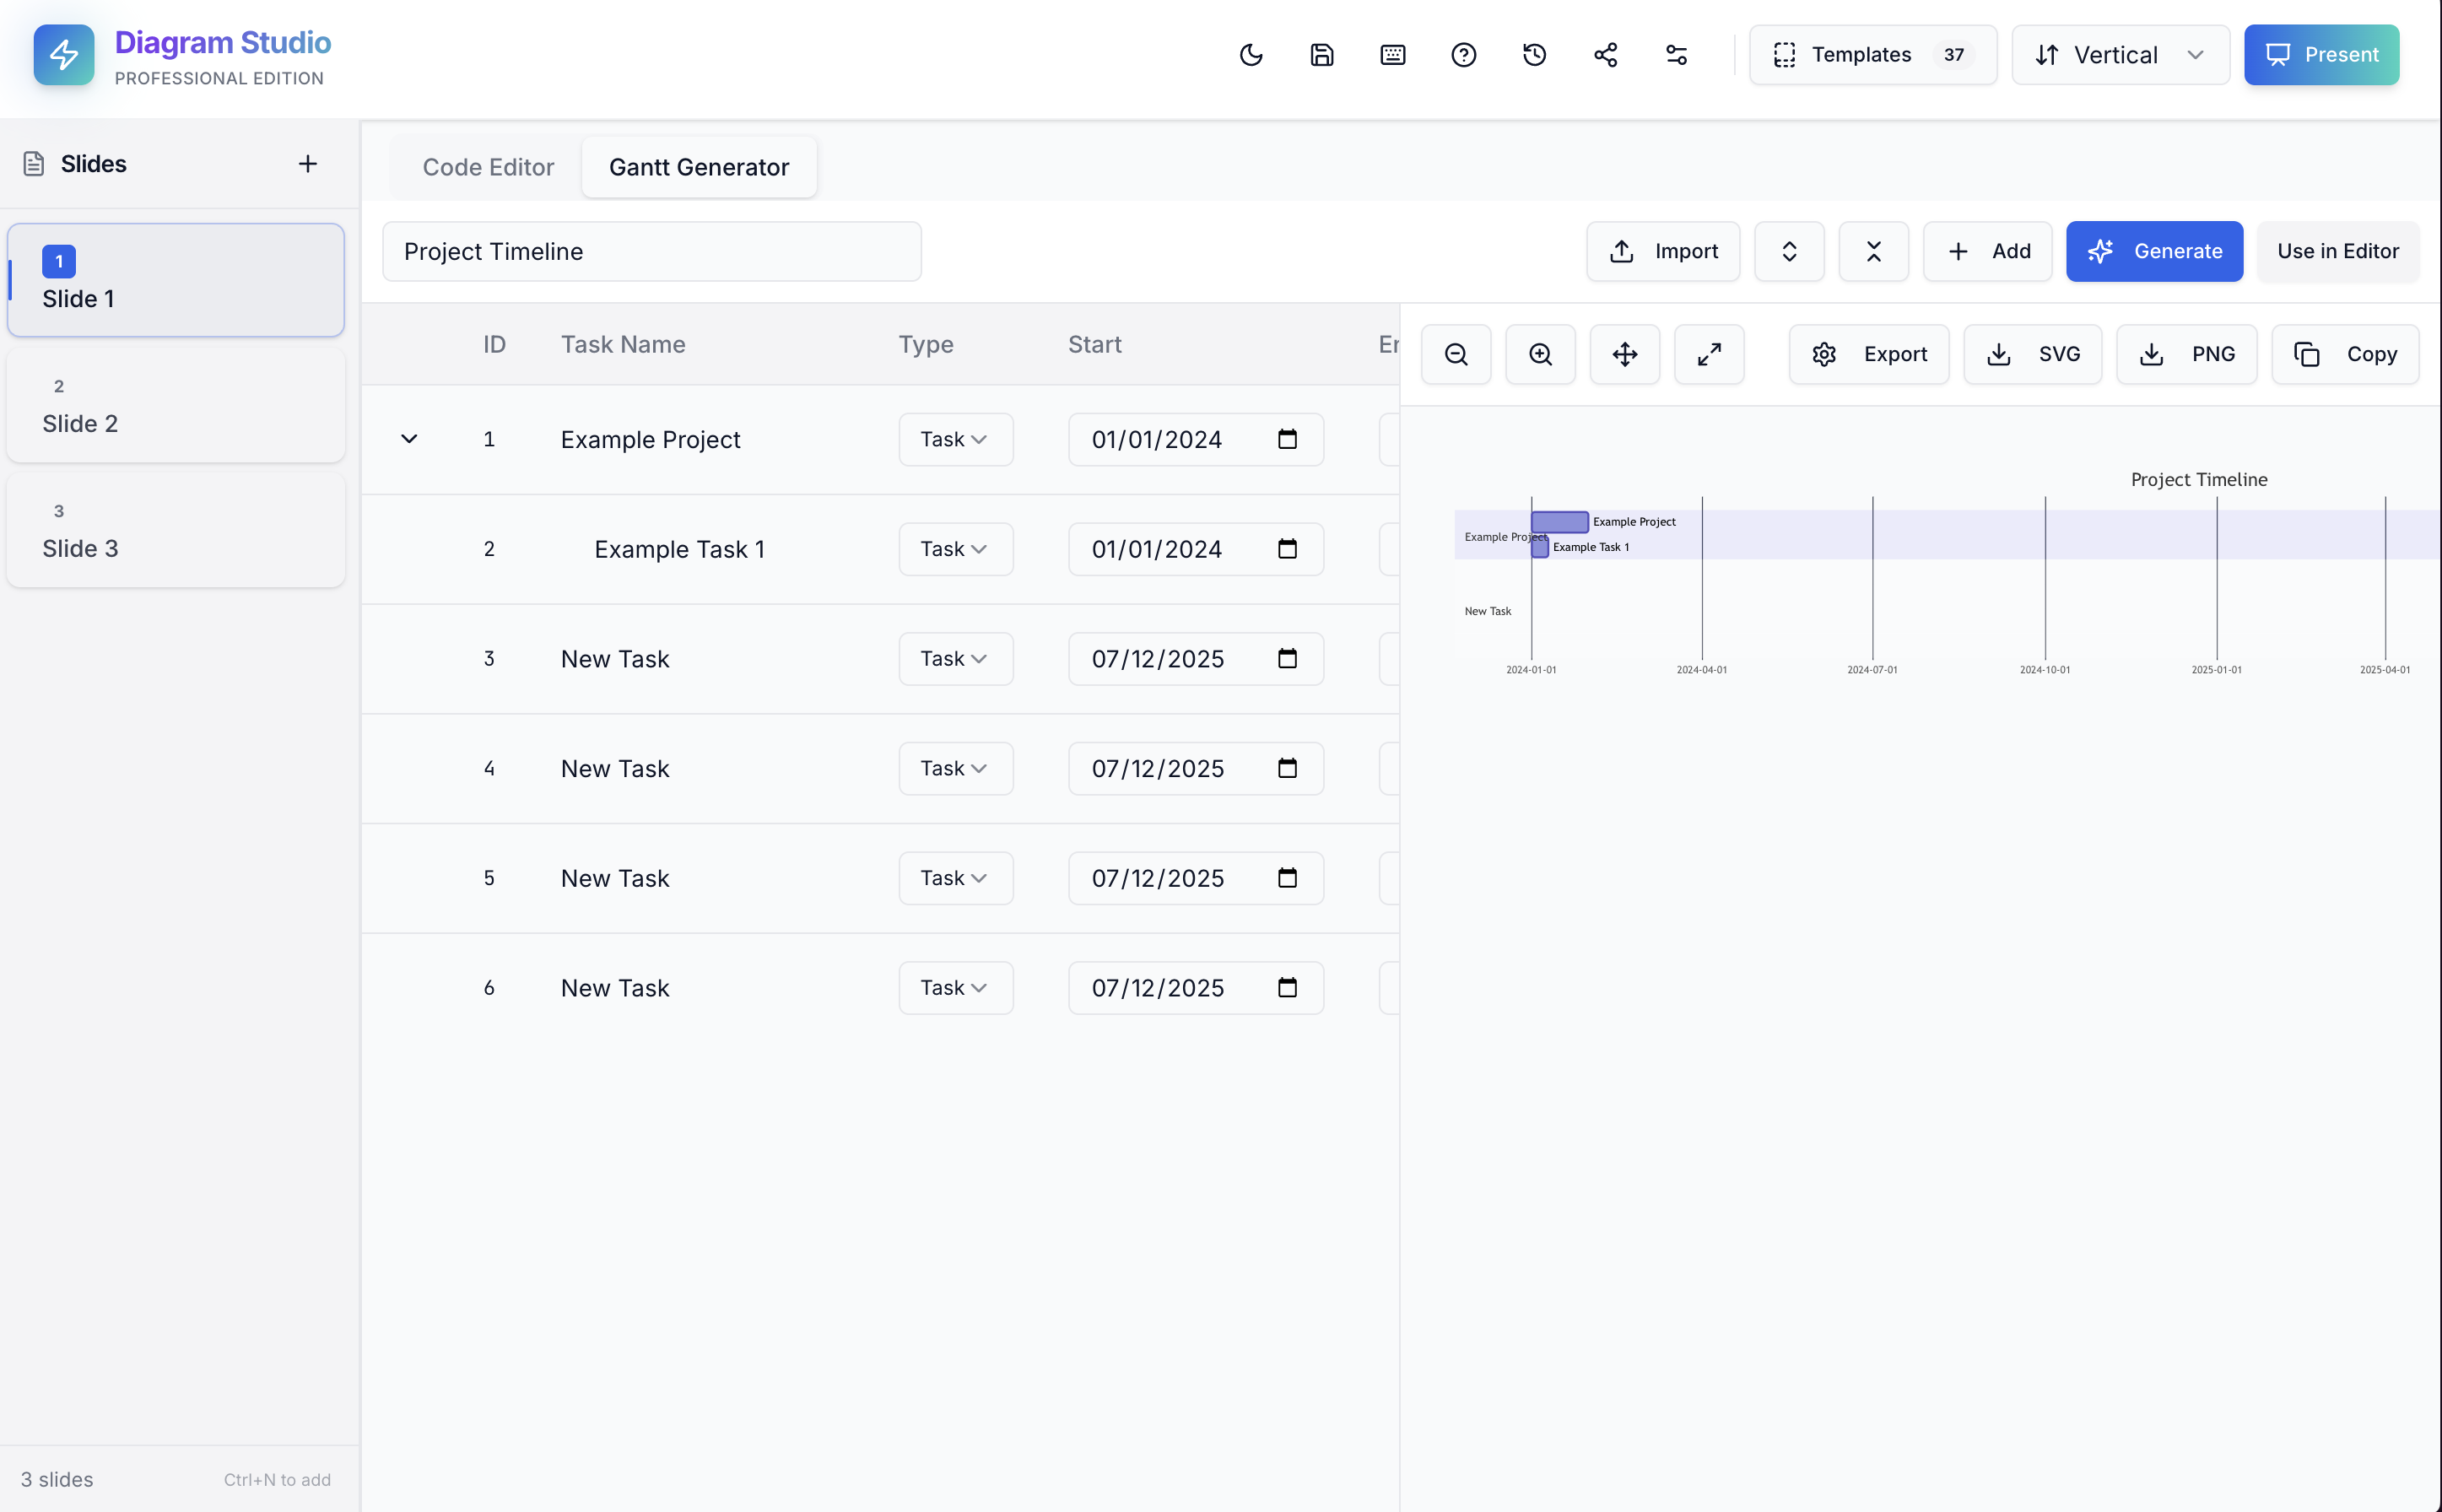The image size is (2442, 1512).
Task: Select Slide 2 in sidebar
Action: [176, 406]
